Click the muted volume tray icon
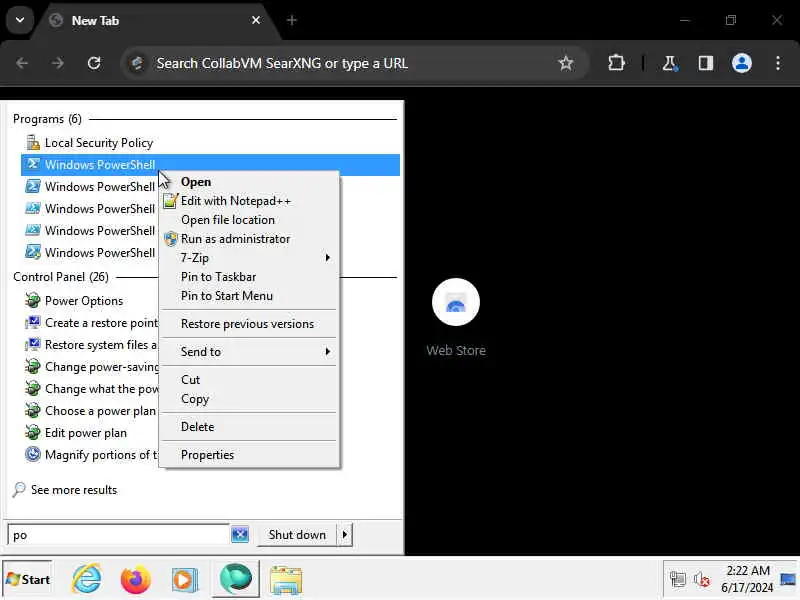 [702, 580]
